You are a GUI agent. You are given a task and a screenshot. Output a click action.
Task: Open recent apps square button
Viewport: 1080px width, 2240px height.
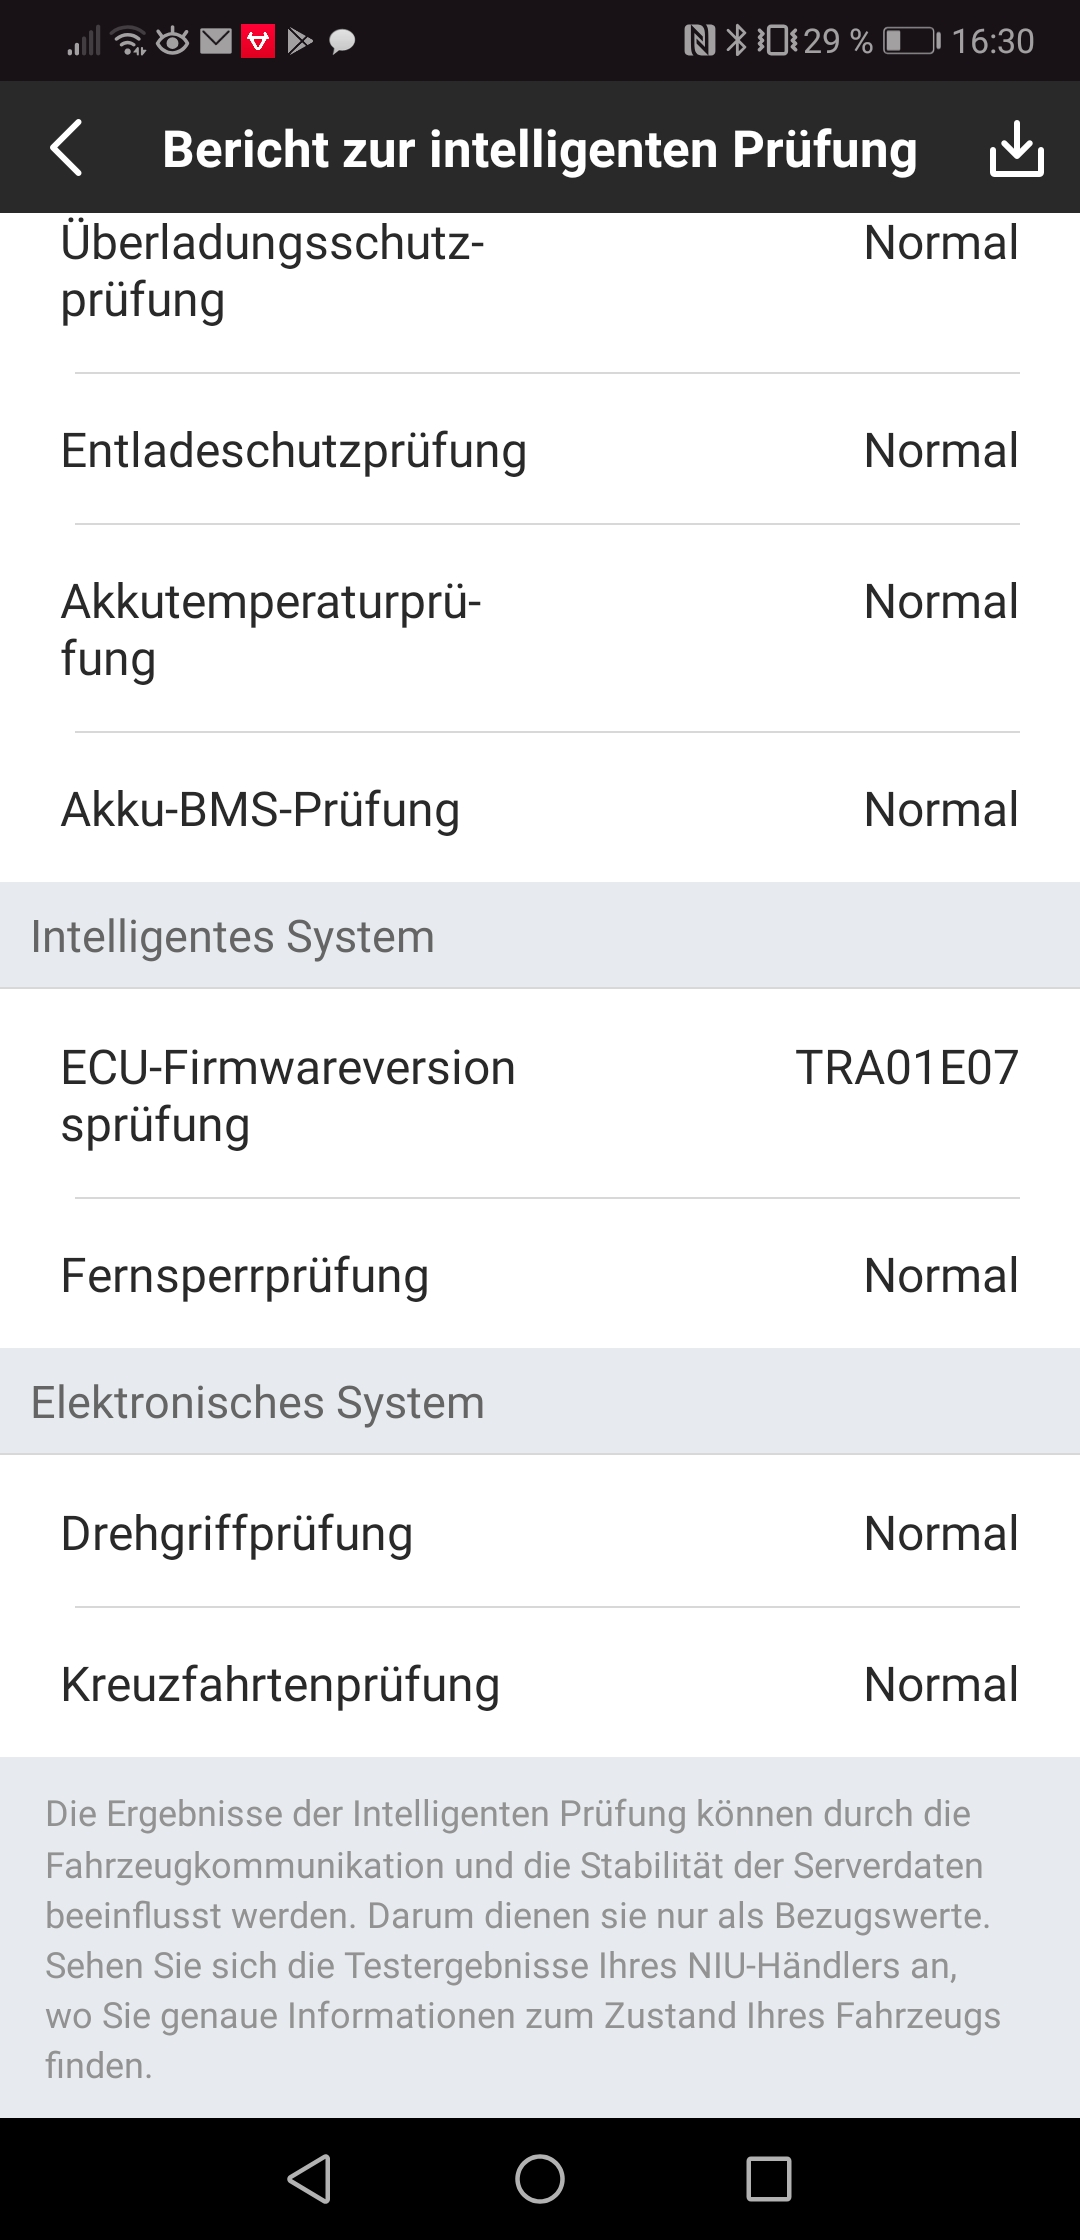768,2178
